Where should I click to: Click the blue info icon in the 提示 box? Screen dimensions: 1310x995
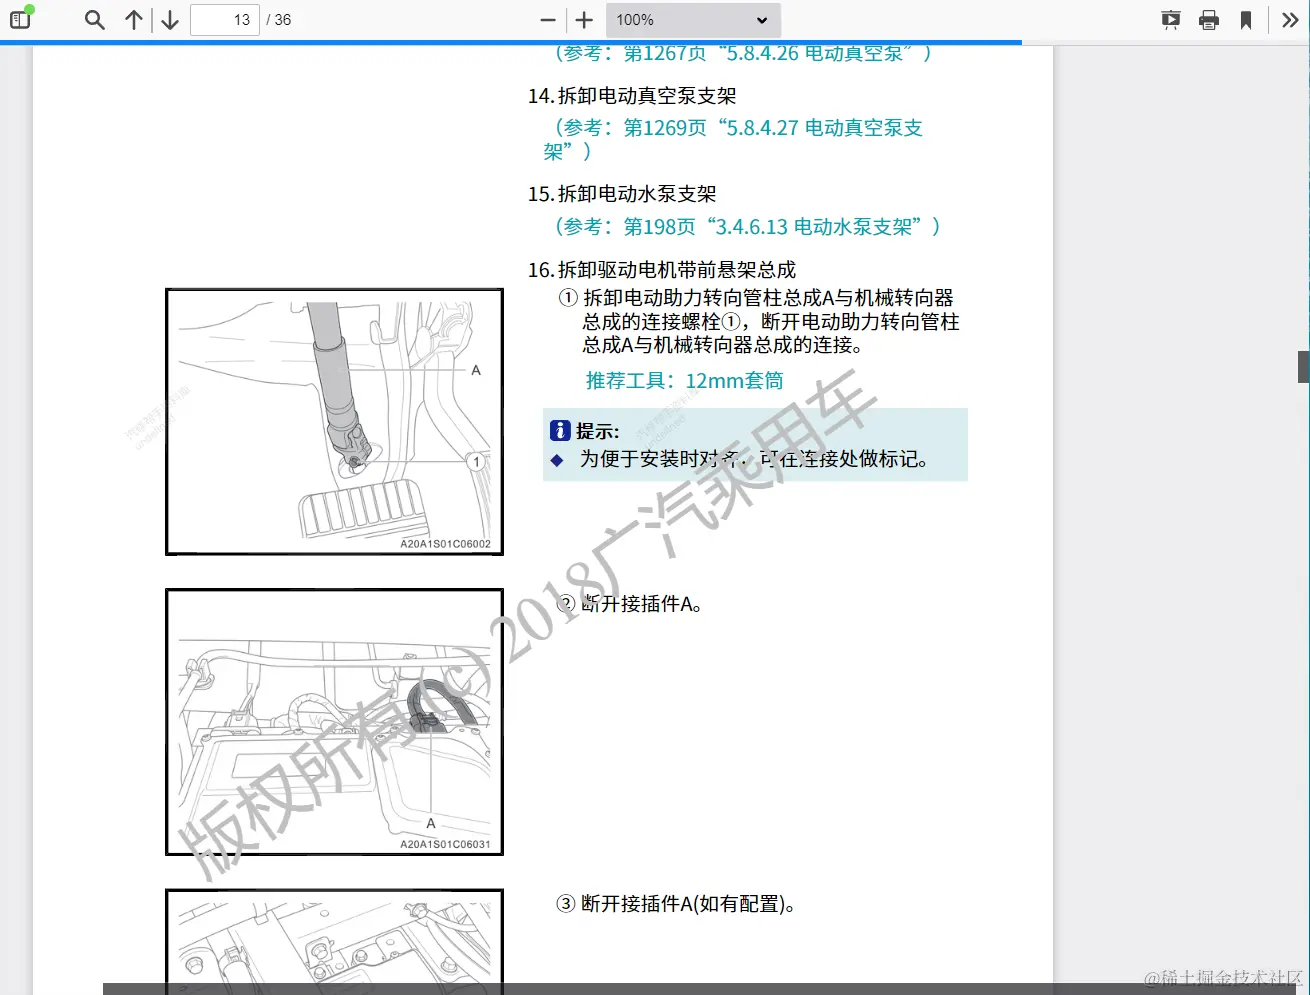[x=560, y=430]
